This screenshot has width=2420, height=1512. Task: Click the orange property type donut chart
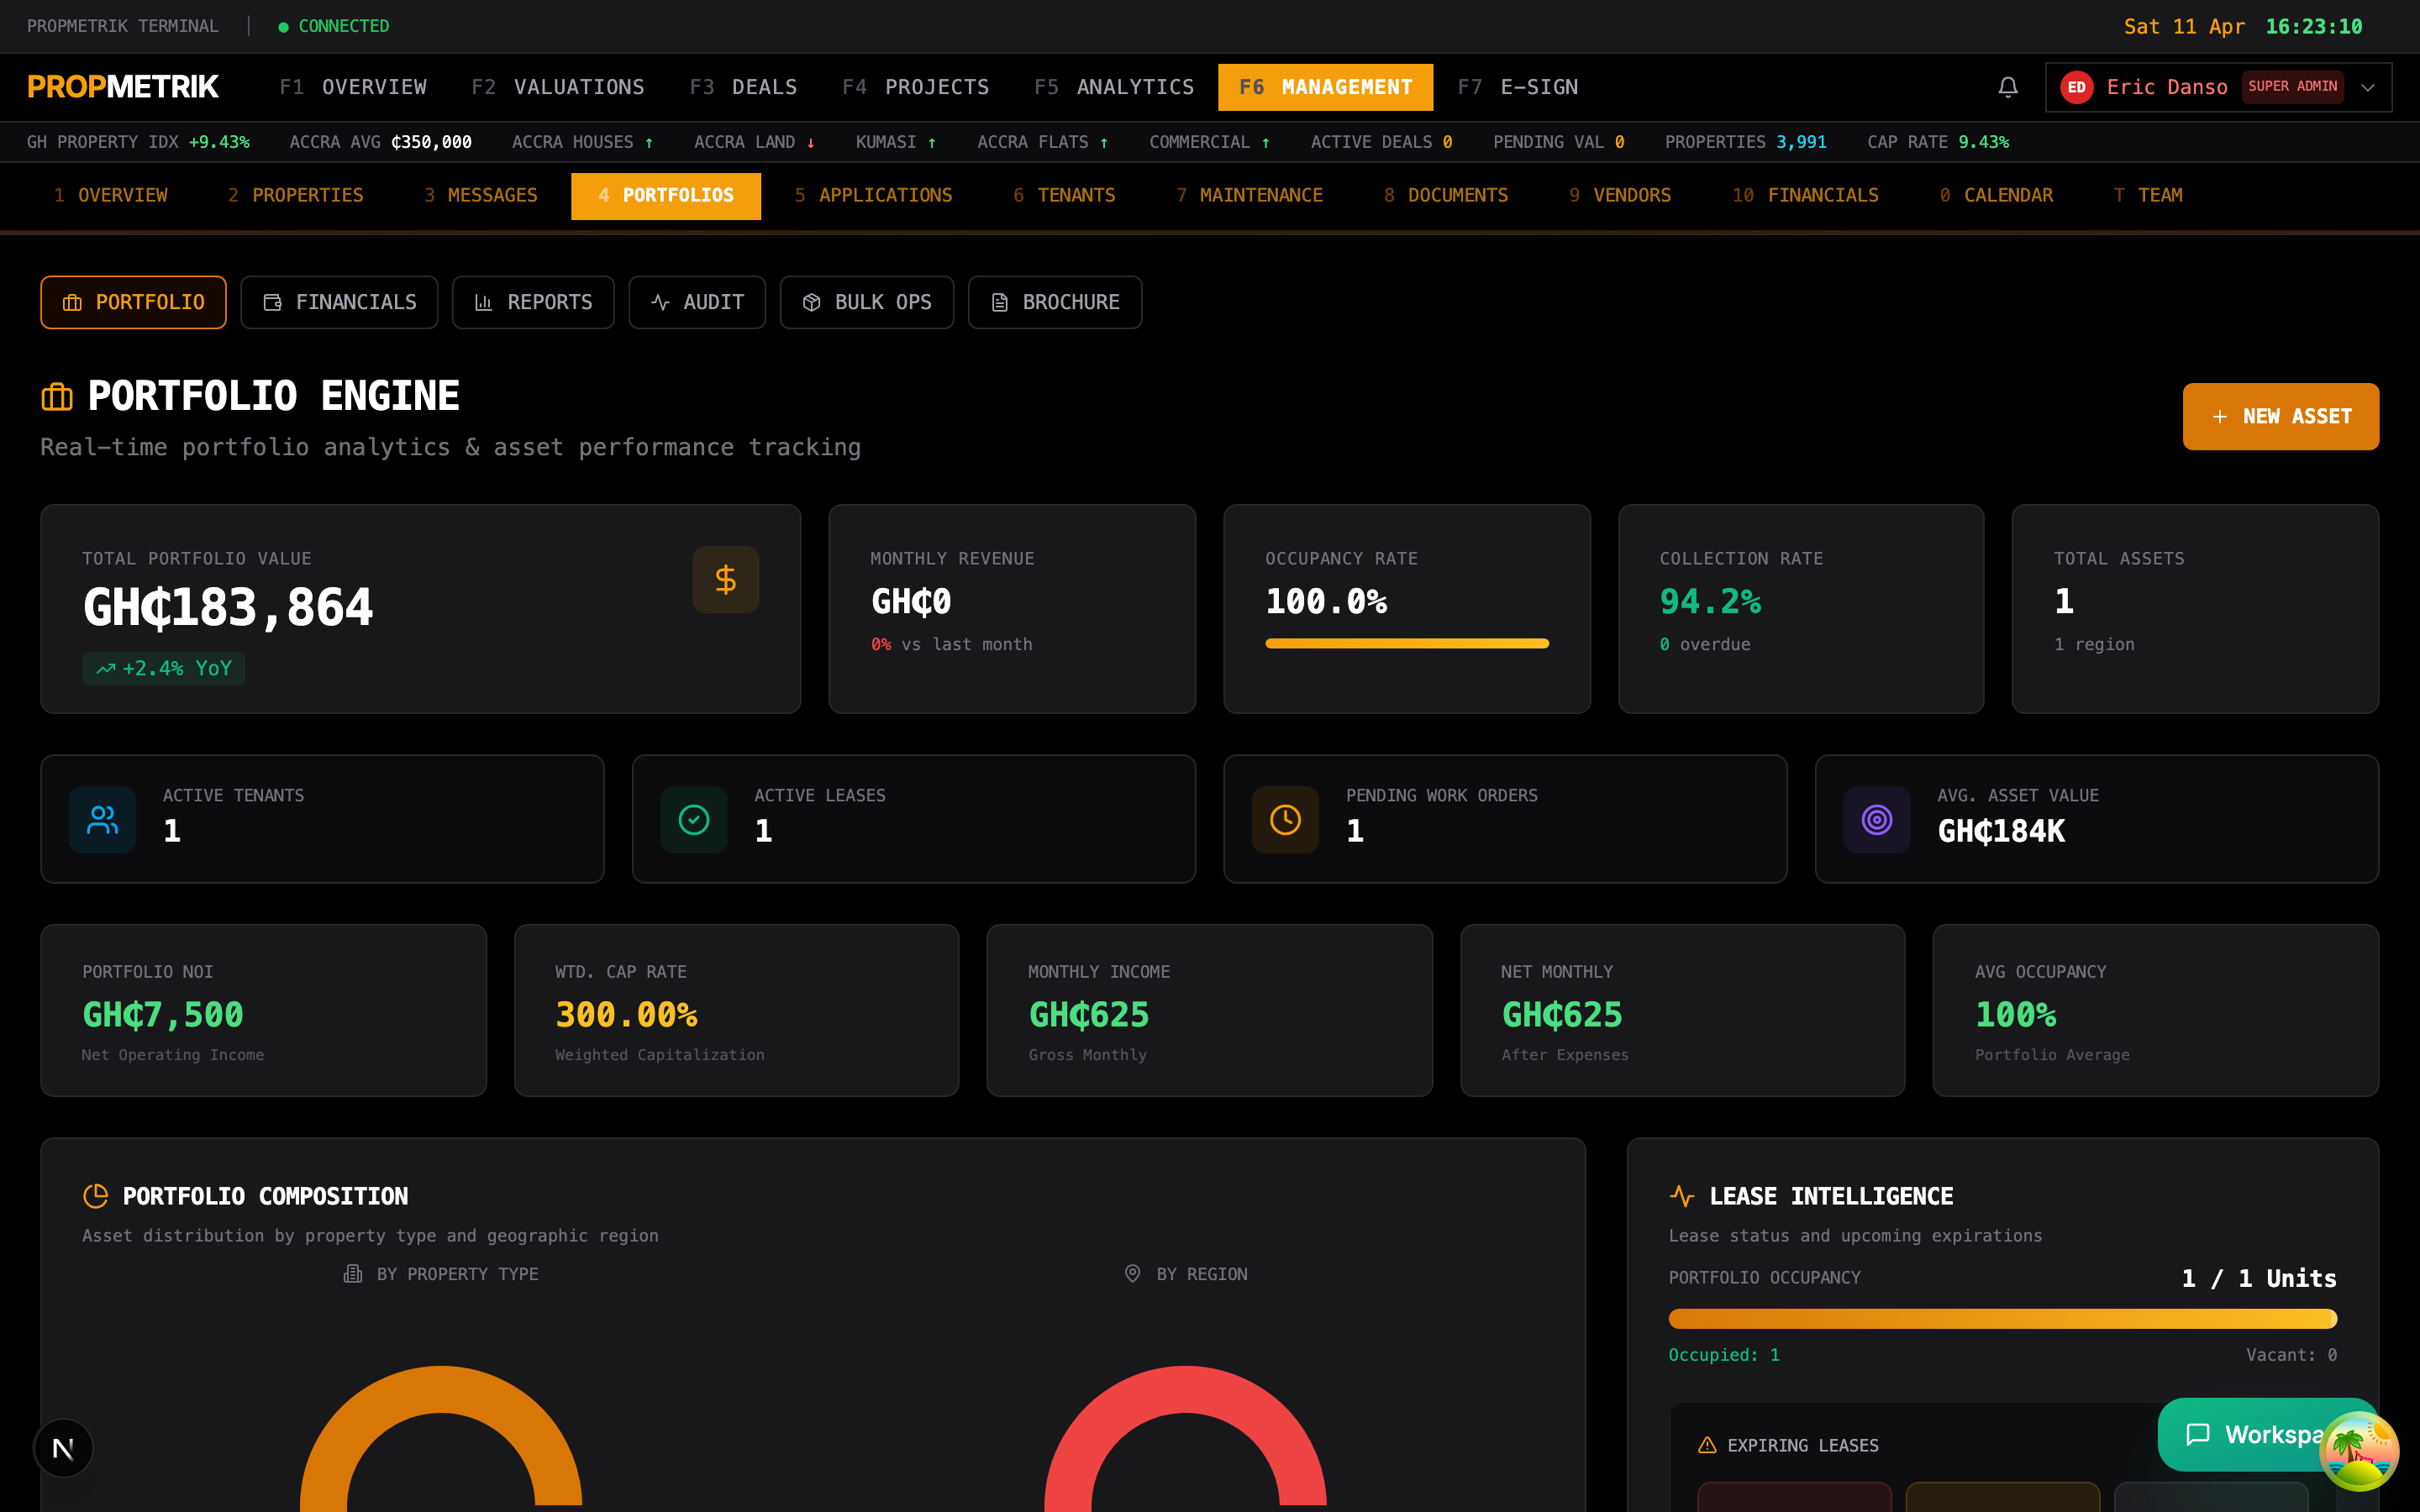coord(441,1438)
